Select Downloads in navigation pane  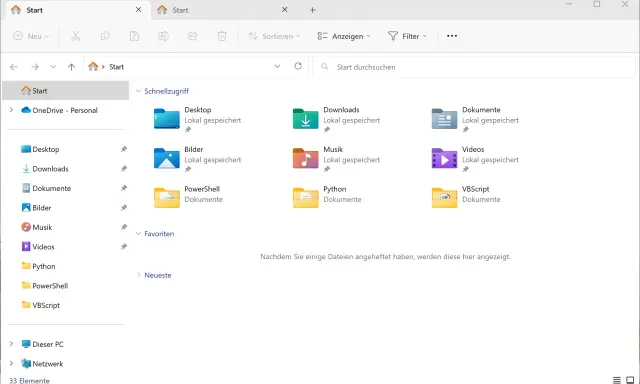pyautogui.click(x=50, y=169)
